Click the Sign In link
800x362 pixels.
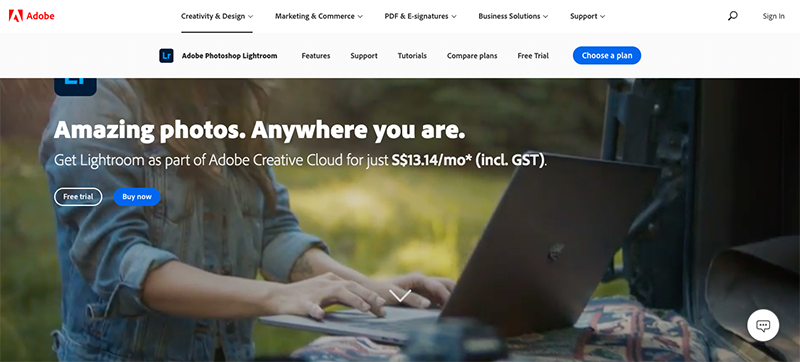click(773, 16)
